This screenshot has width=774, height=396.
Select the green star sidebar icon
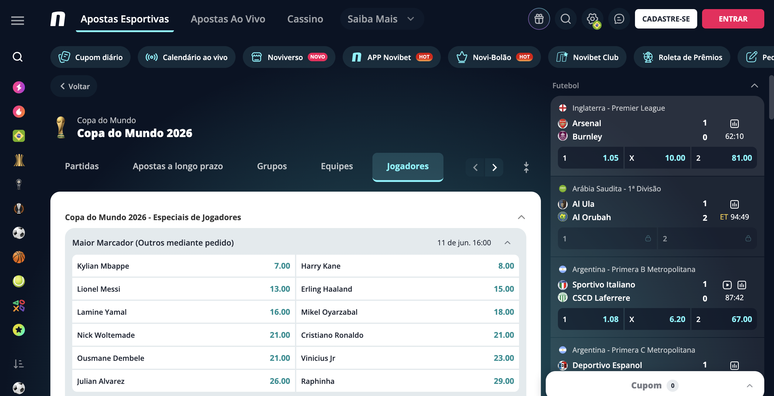(x=19, y=329)
